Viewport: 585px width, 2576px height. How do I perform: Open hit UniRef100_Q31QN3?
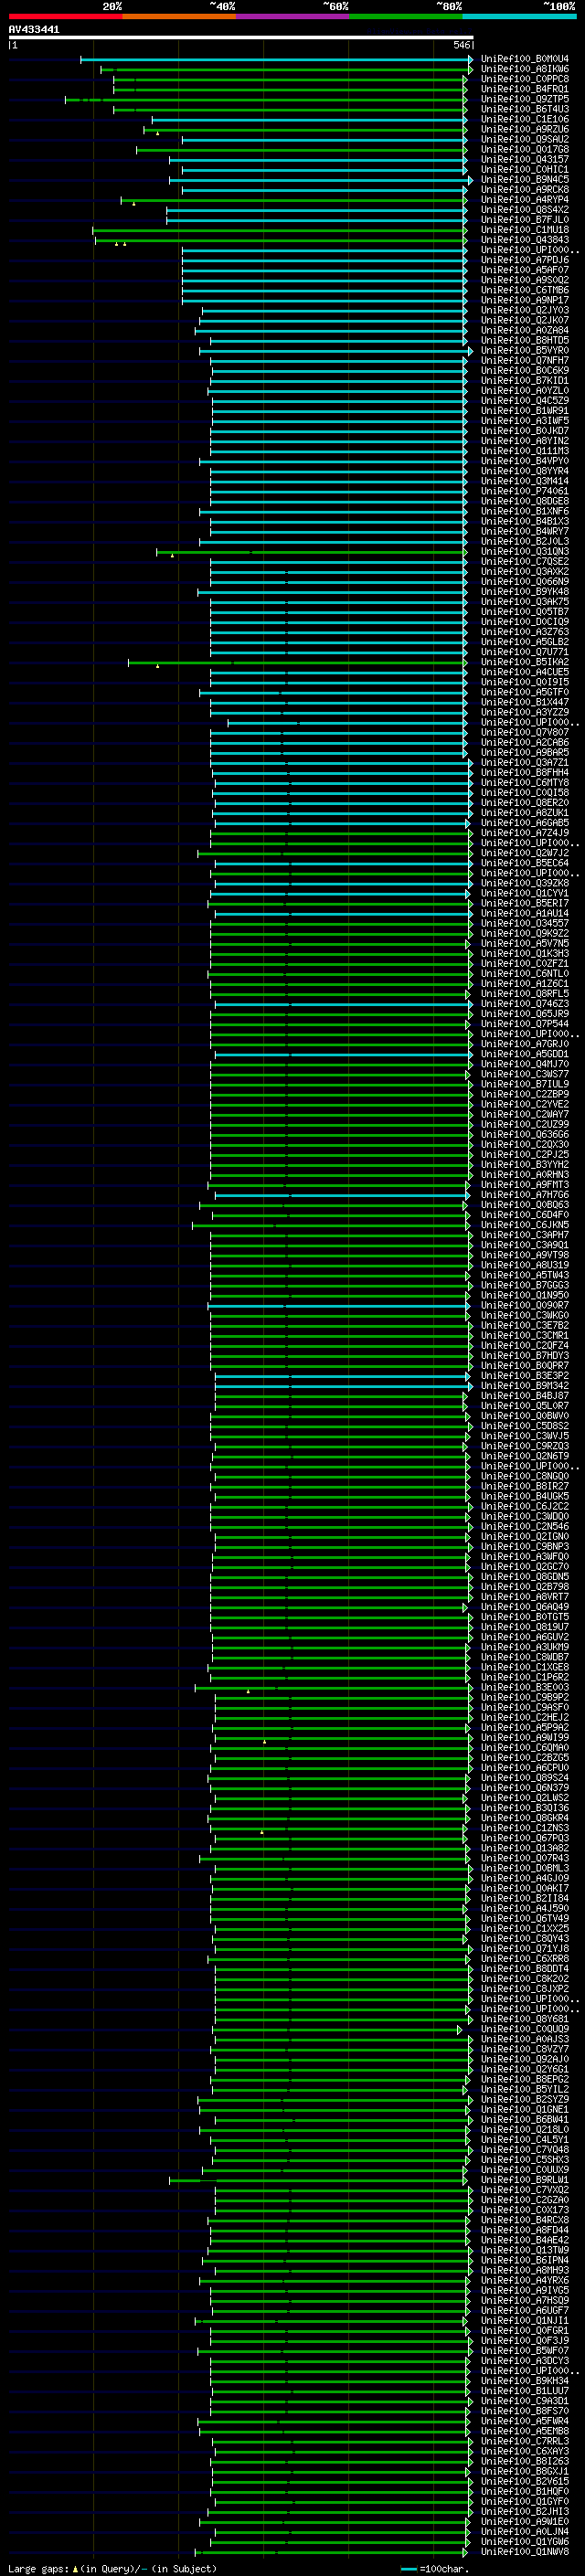(525, 552)
